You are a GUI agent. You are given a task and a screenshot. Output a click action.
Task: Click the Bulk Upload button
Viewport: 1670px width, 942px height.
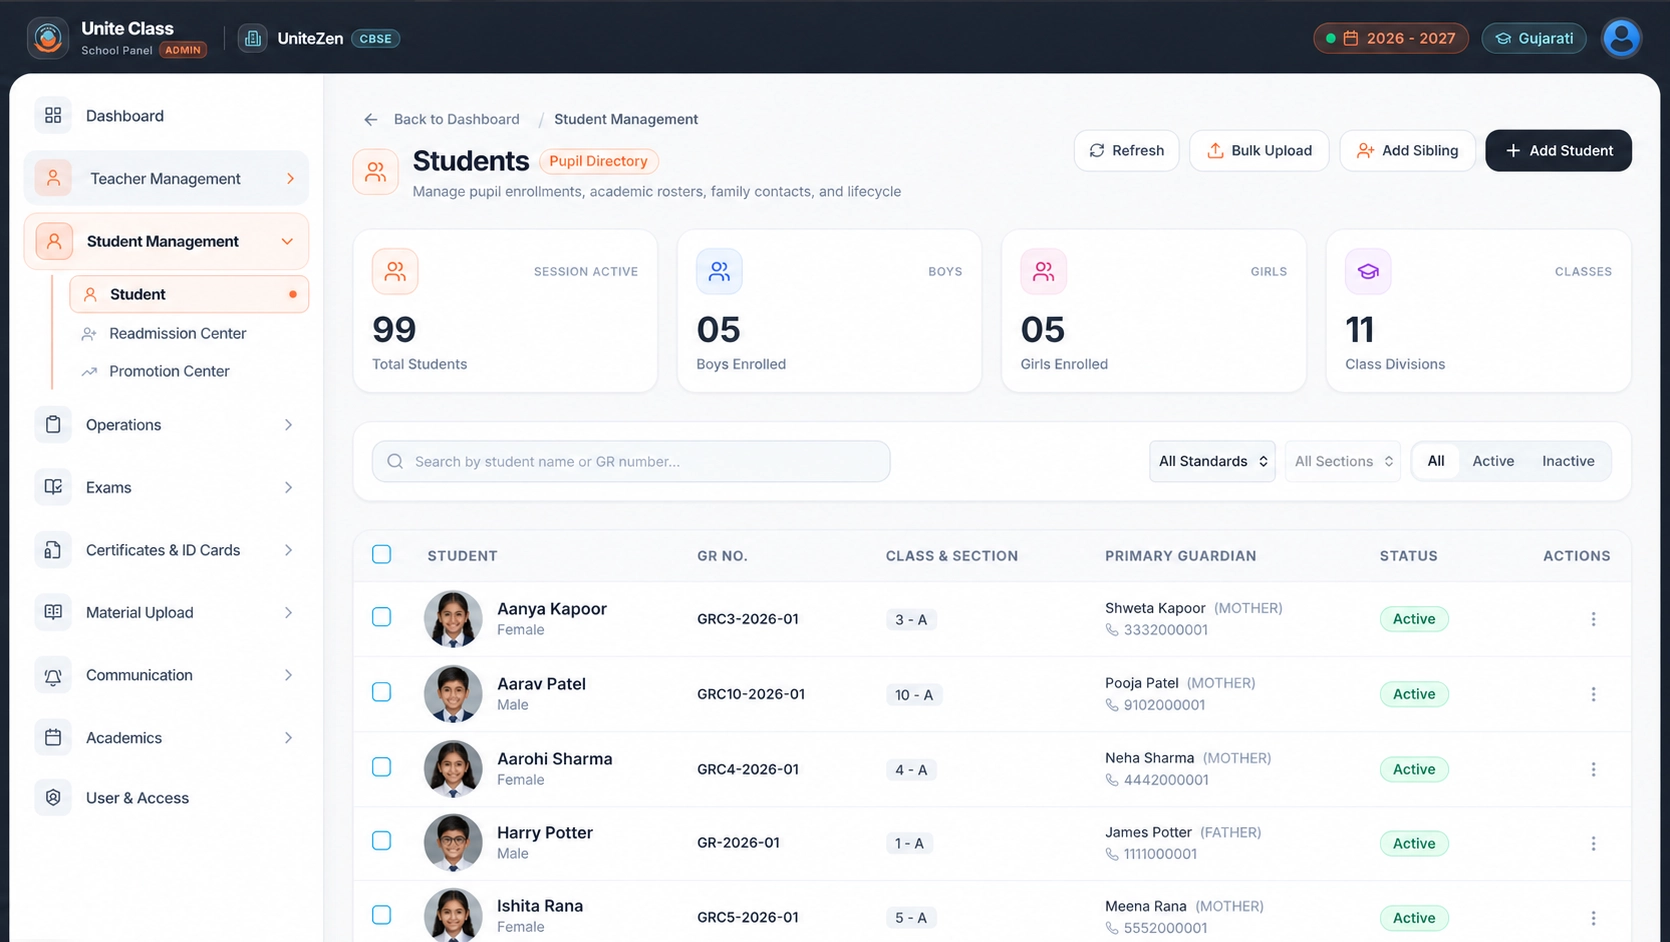pos(1259,150)
